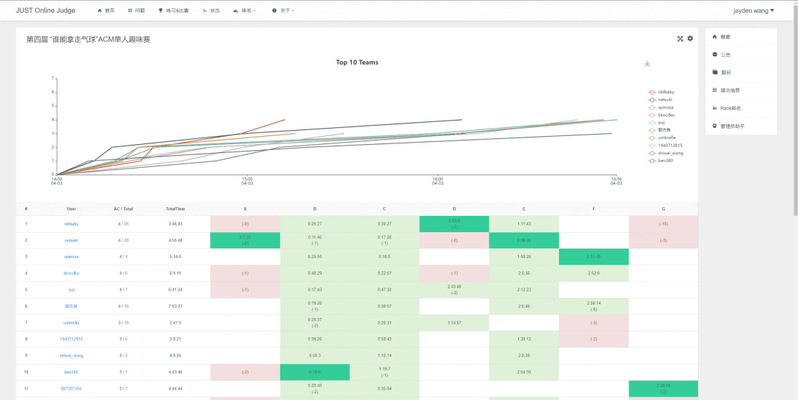Hide the natsuki line via the legend
The width and height of the screenshot is (798, 400).
pos(665,100)
